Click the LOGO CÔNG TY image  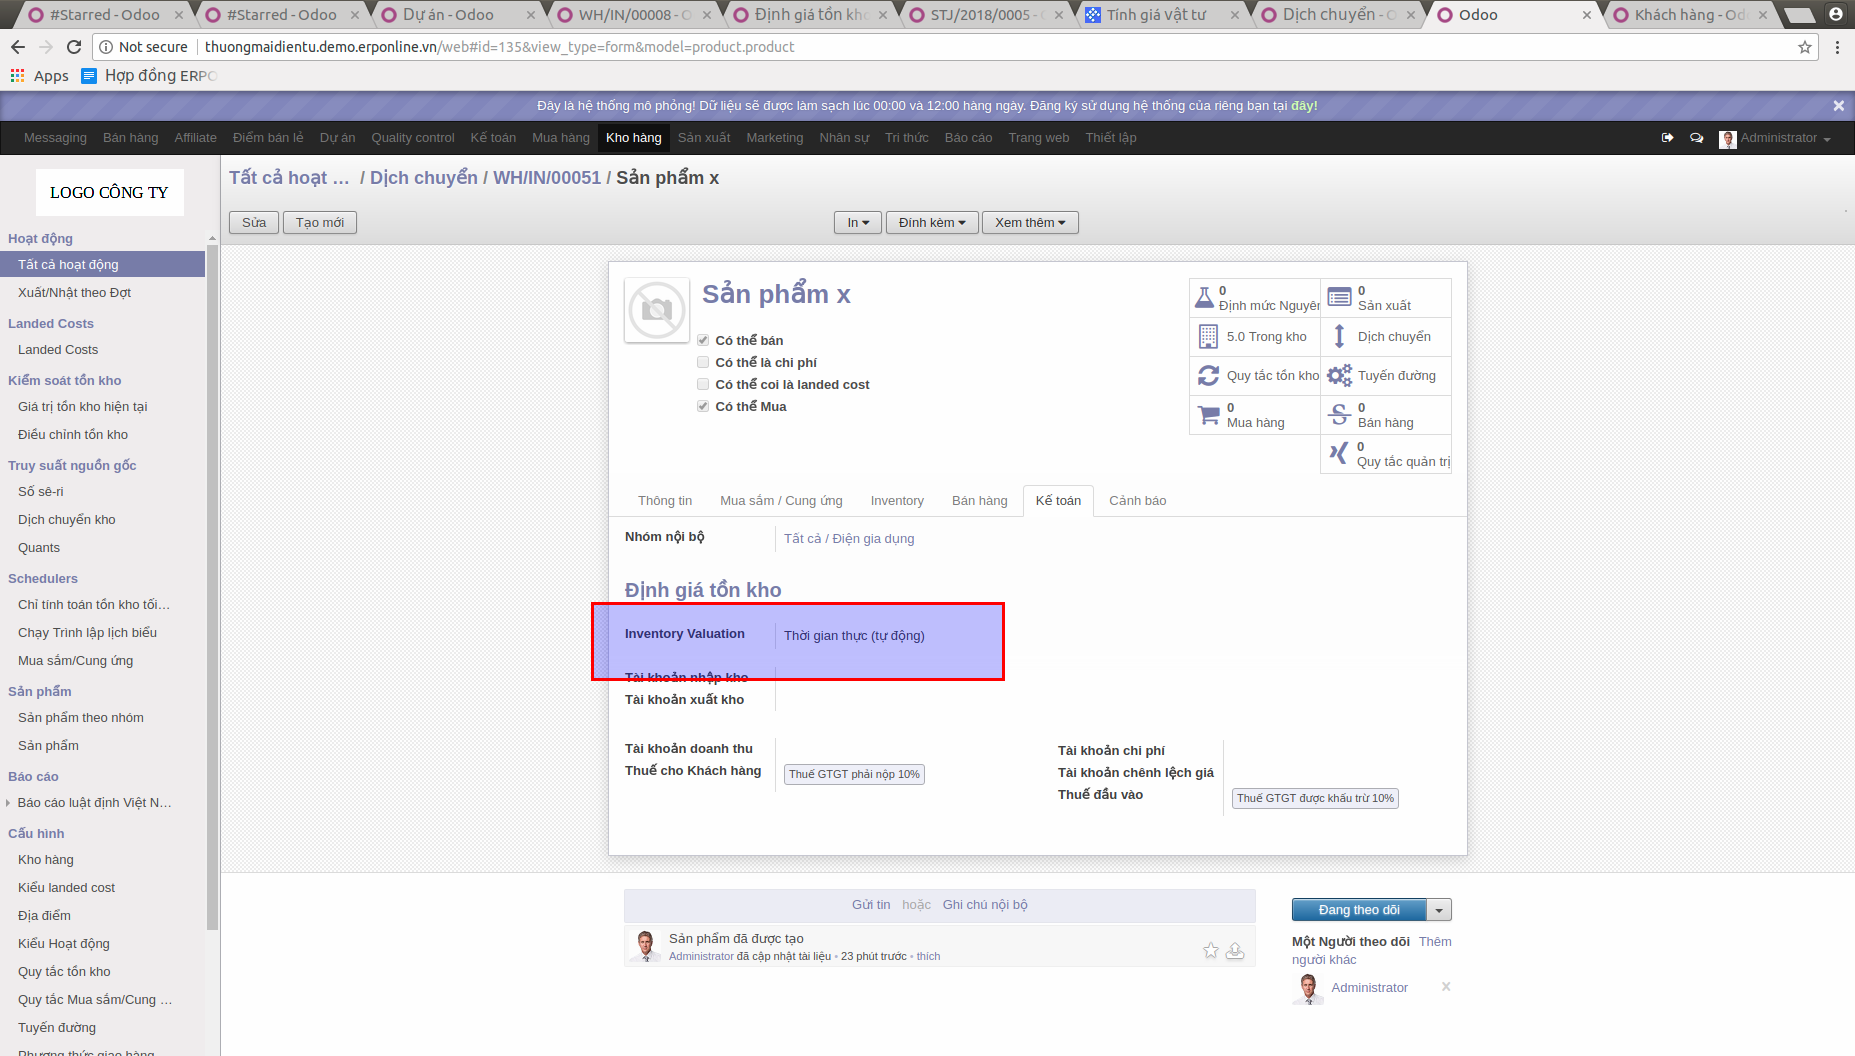click(x=110, y=192)
